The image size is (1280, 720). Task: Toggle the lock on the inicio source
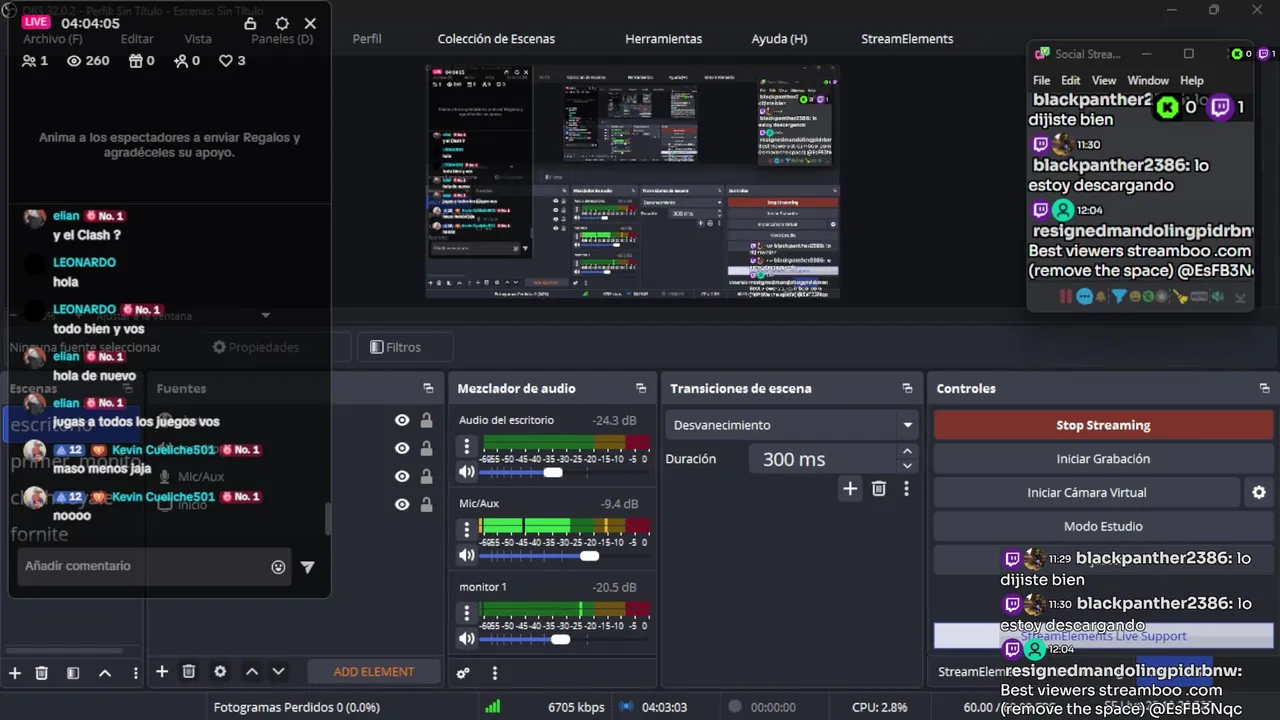[x=427, y=505]
